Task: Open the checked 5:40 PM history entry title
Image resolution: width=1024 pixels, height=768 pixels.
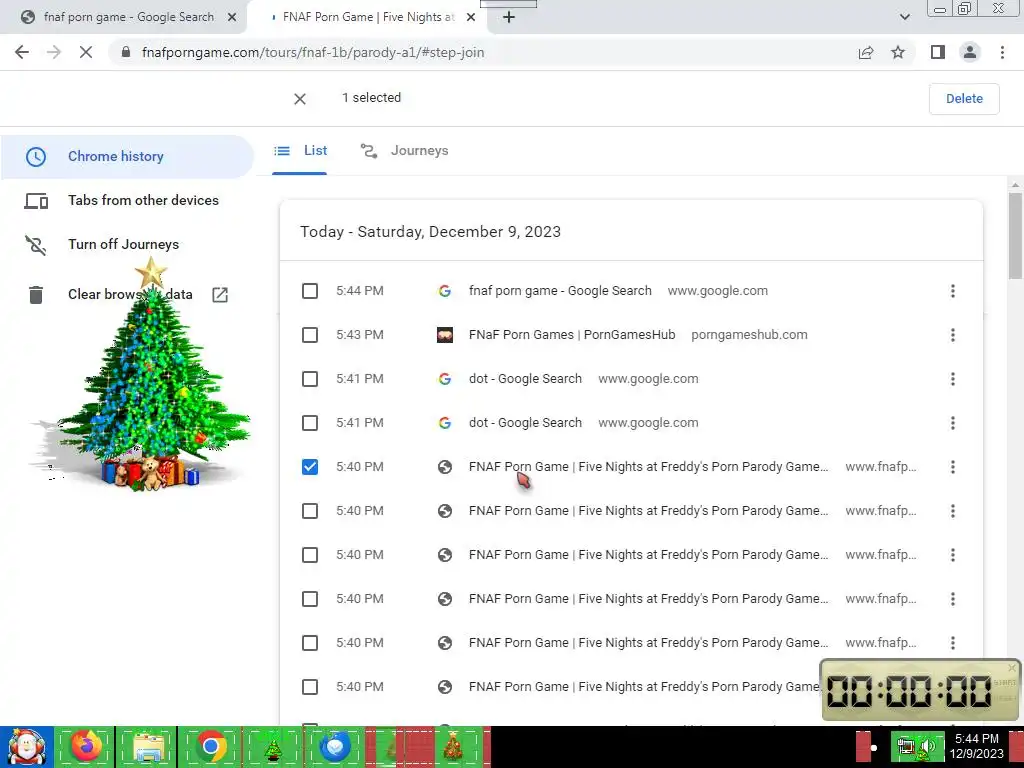Action: click(x=648, y=467)
